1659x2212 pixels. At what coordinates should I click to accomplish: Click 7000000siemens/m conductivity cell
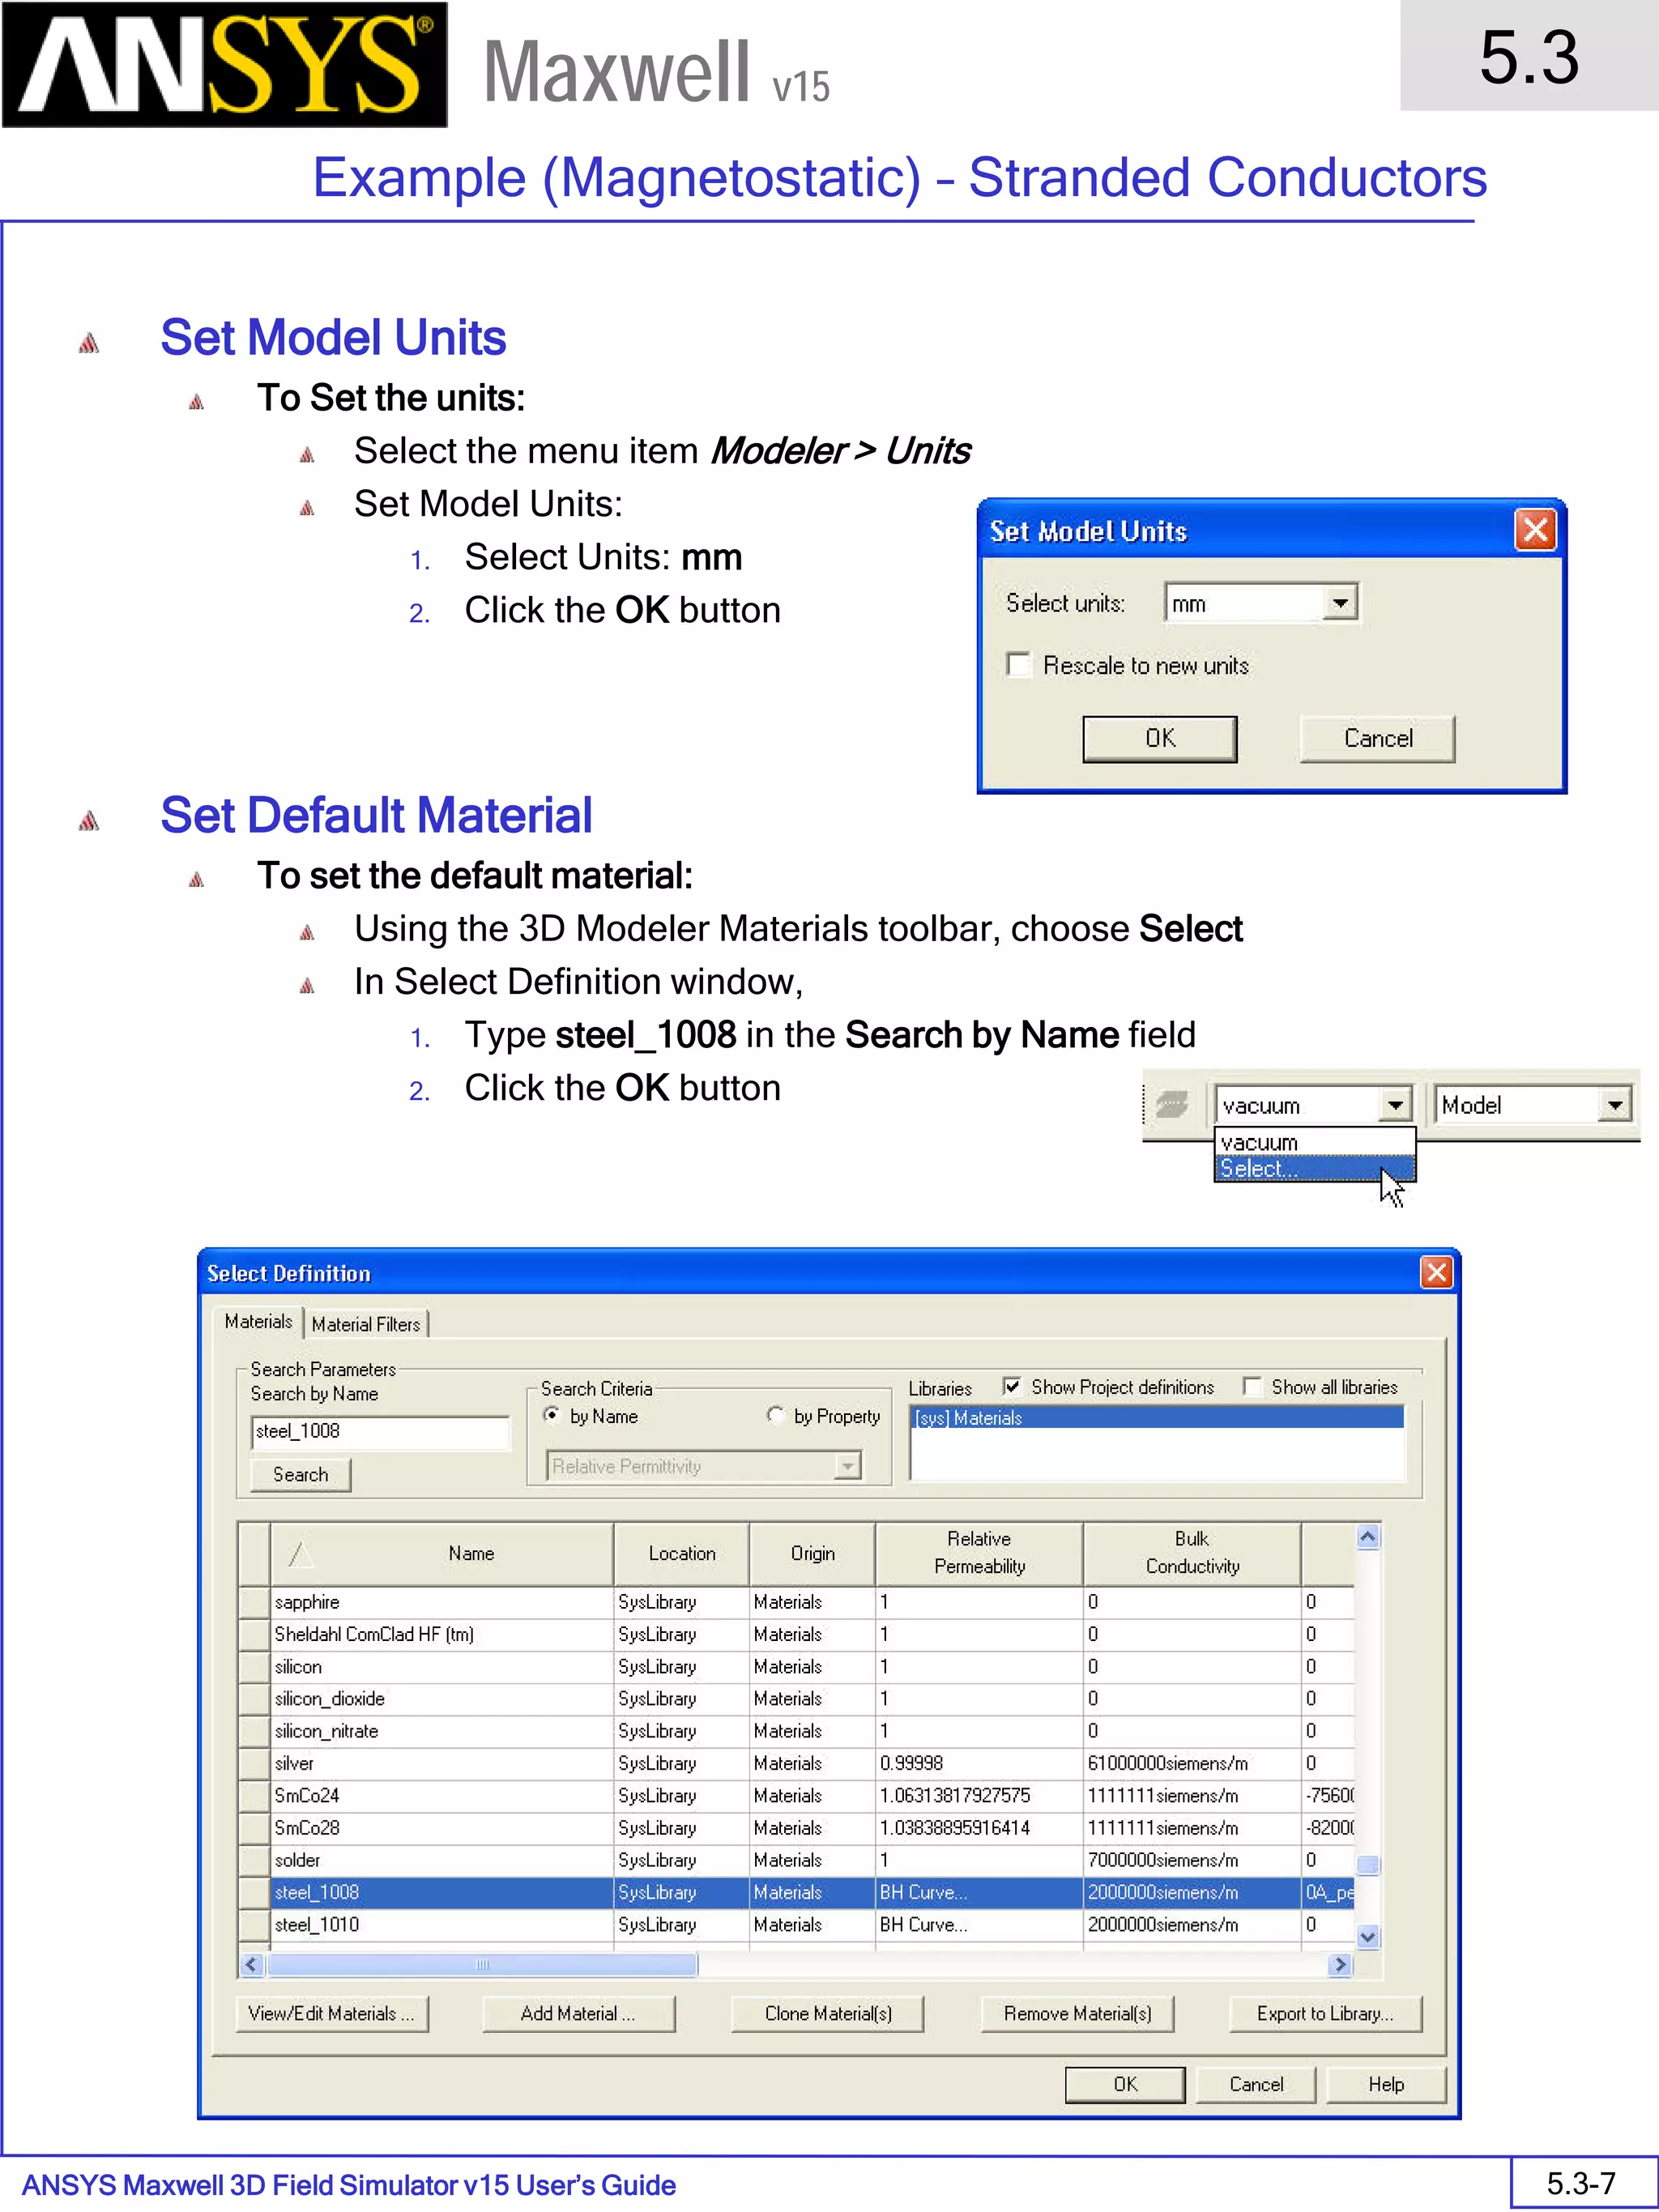coord(1192,1860)
